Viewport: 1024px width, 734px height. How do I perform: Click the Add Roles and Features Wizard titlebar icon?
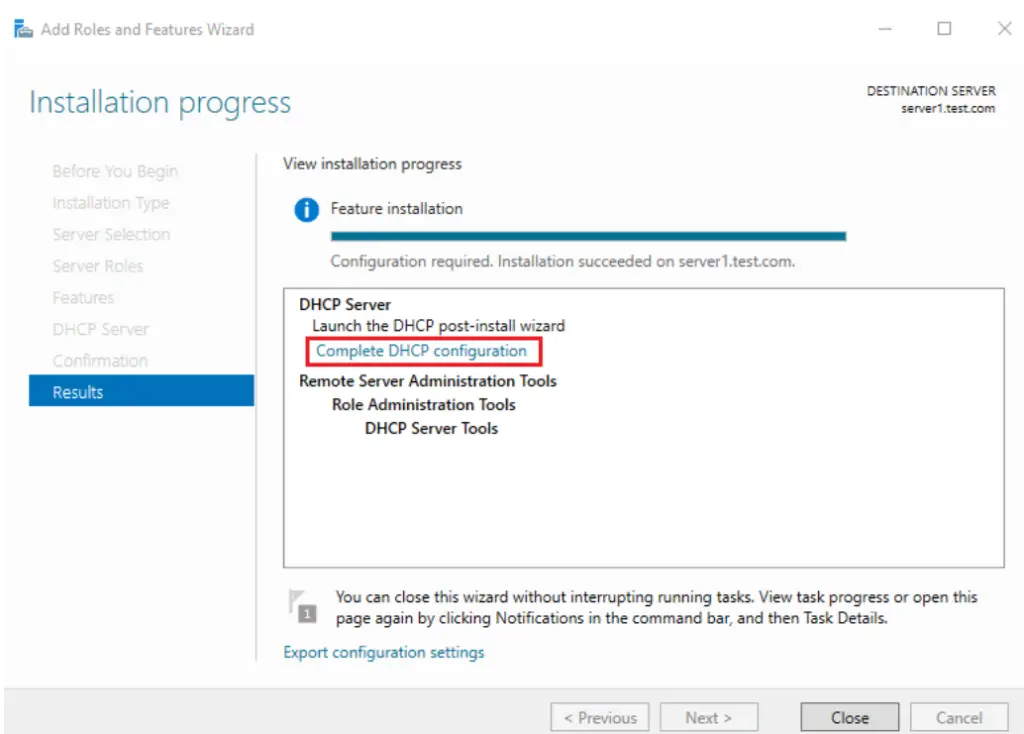[22, 29]
